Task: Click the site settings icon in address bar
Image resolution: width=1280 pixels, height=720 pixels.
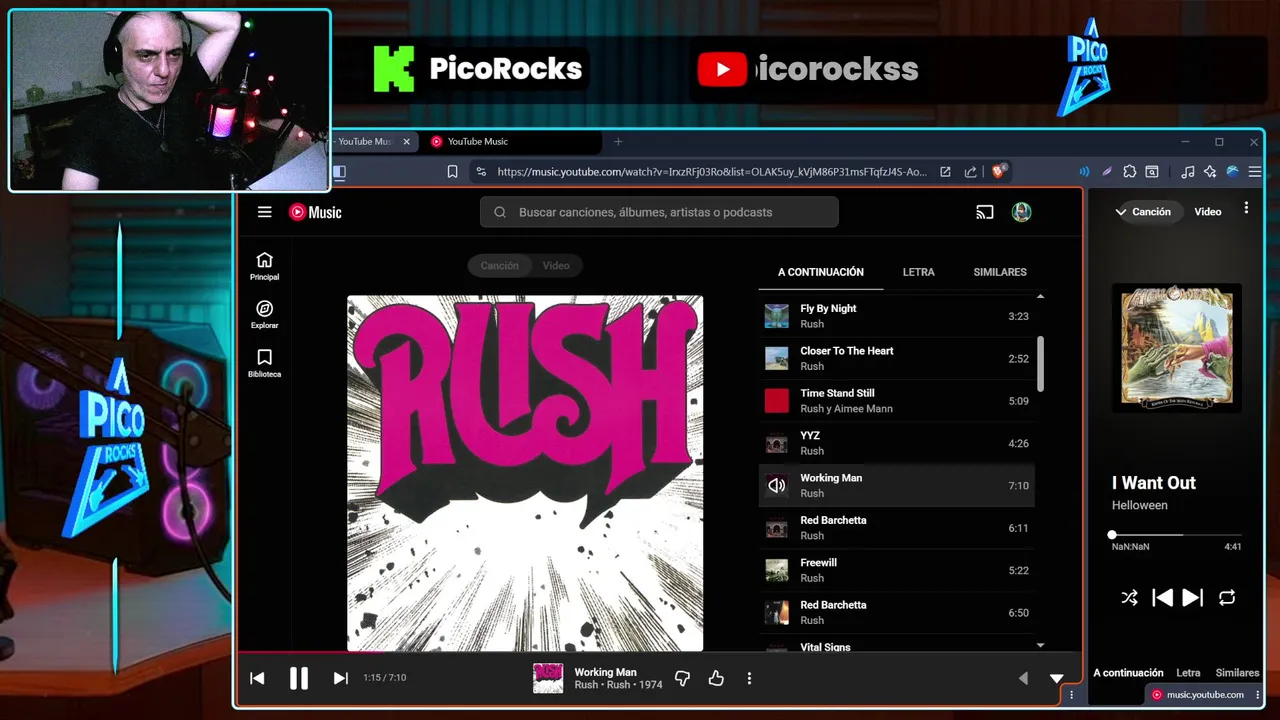Action: coord(481,172)
